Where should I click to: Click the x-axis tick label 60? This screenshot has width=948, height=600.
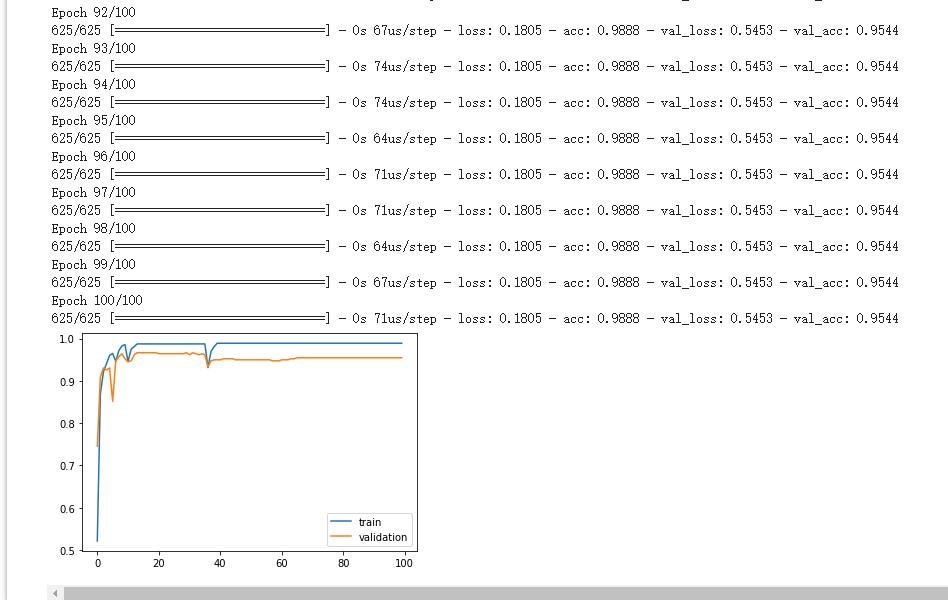282,563
